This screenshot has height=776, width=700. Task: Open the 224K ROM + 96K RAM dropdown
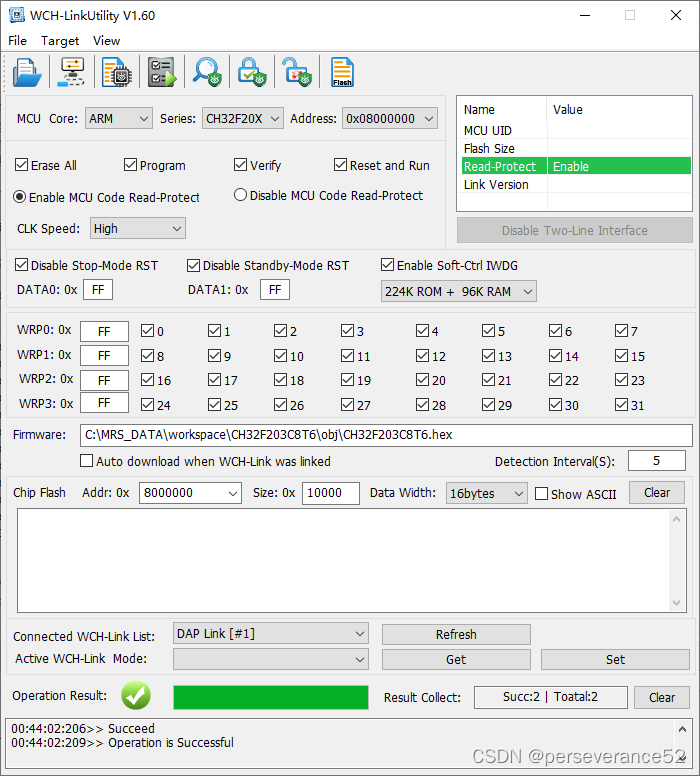[458, 291]
